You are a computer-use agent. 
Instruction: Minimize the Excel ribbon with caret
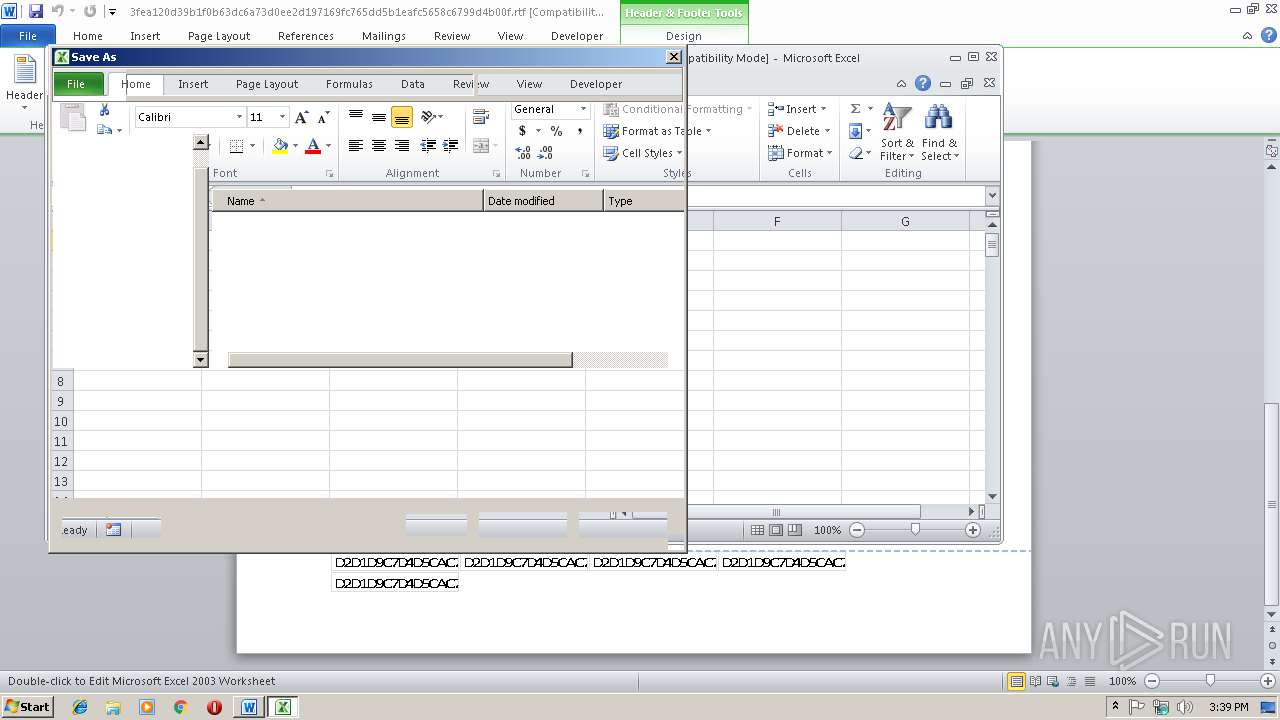click(x=901, y=84)
